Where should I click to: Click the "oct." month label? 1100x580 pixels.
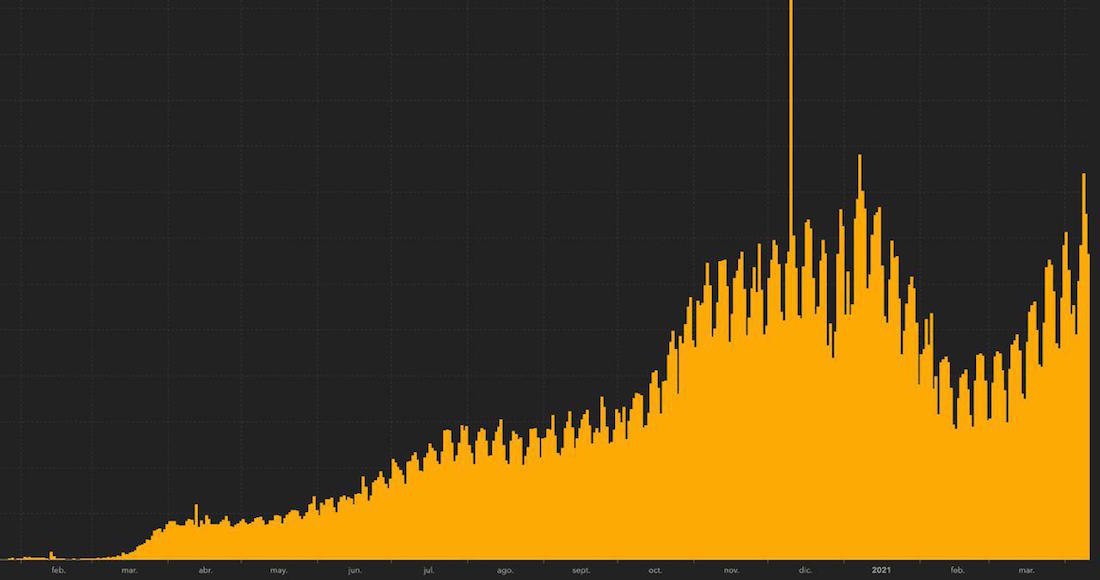[656, 570]
